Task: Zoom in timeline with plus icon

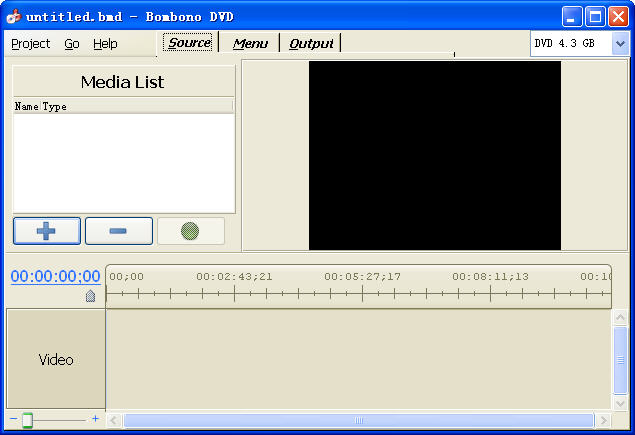Action: coord(95,418)
